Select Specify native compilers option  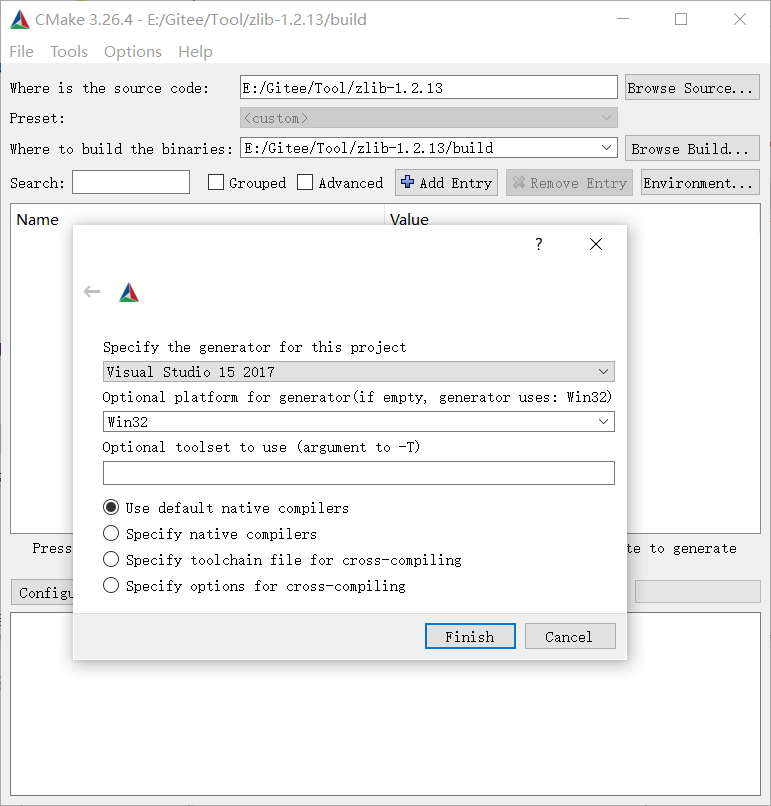coord(111,533)
